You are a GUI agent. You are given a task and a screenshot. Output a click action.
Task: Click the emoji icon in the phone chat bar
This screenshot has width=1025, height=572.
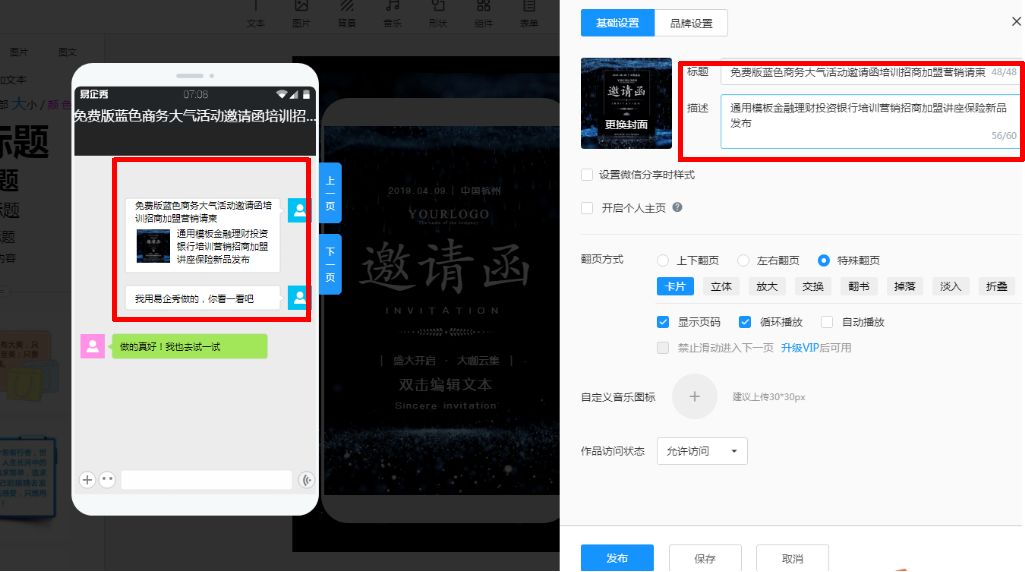[x=107, y=480]
